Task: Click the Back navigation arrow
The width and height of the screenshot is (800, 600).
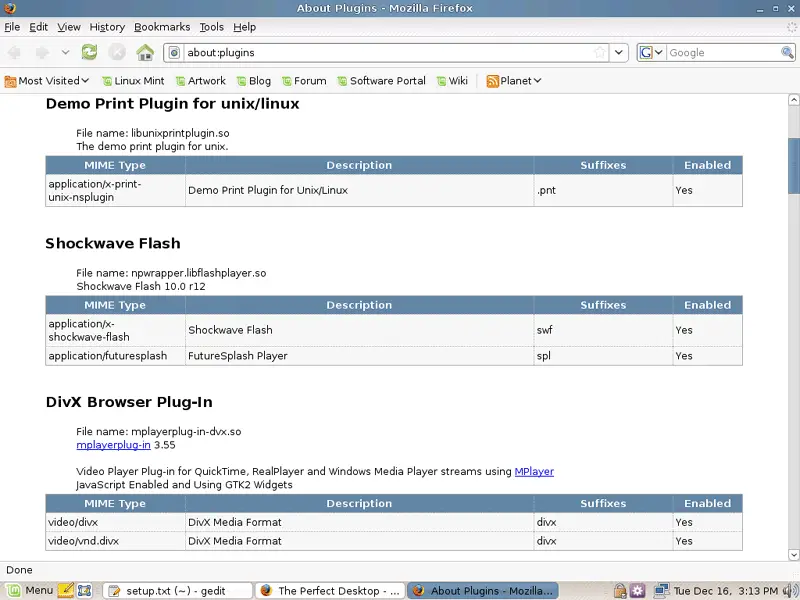Action: click(x=14, y=52)
